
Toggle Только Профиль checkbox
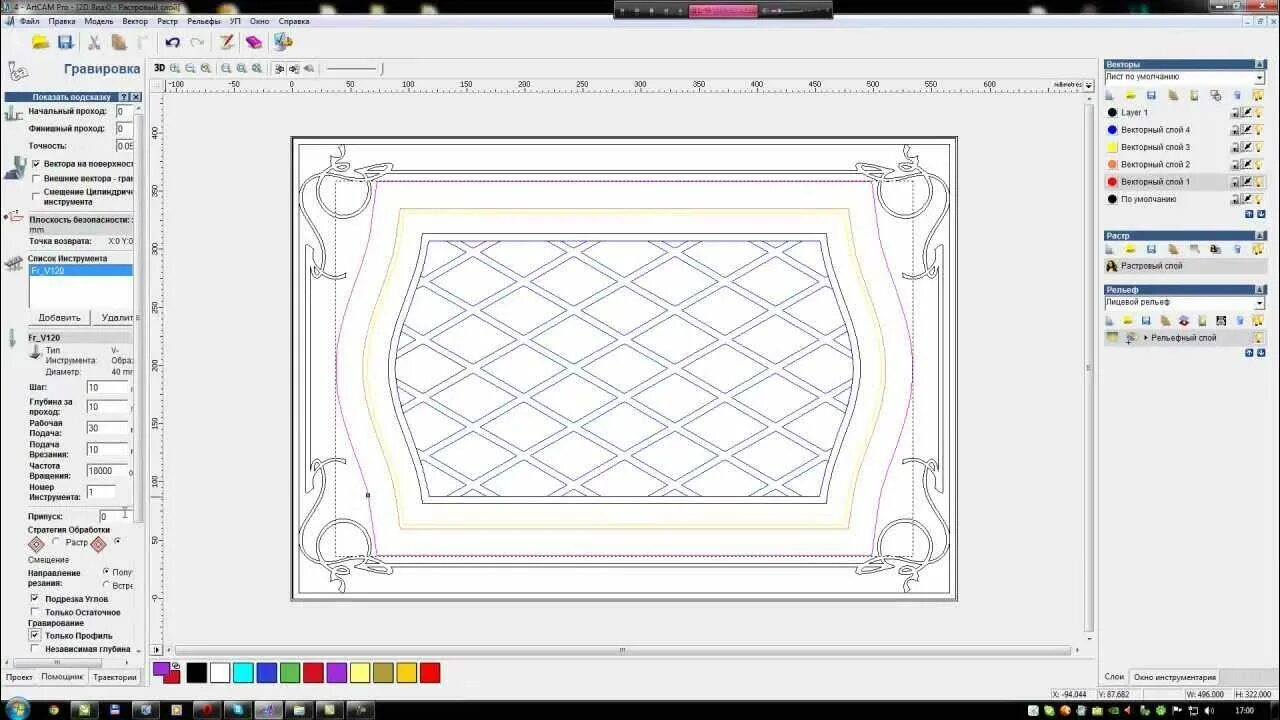coord(35,635)
